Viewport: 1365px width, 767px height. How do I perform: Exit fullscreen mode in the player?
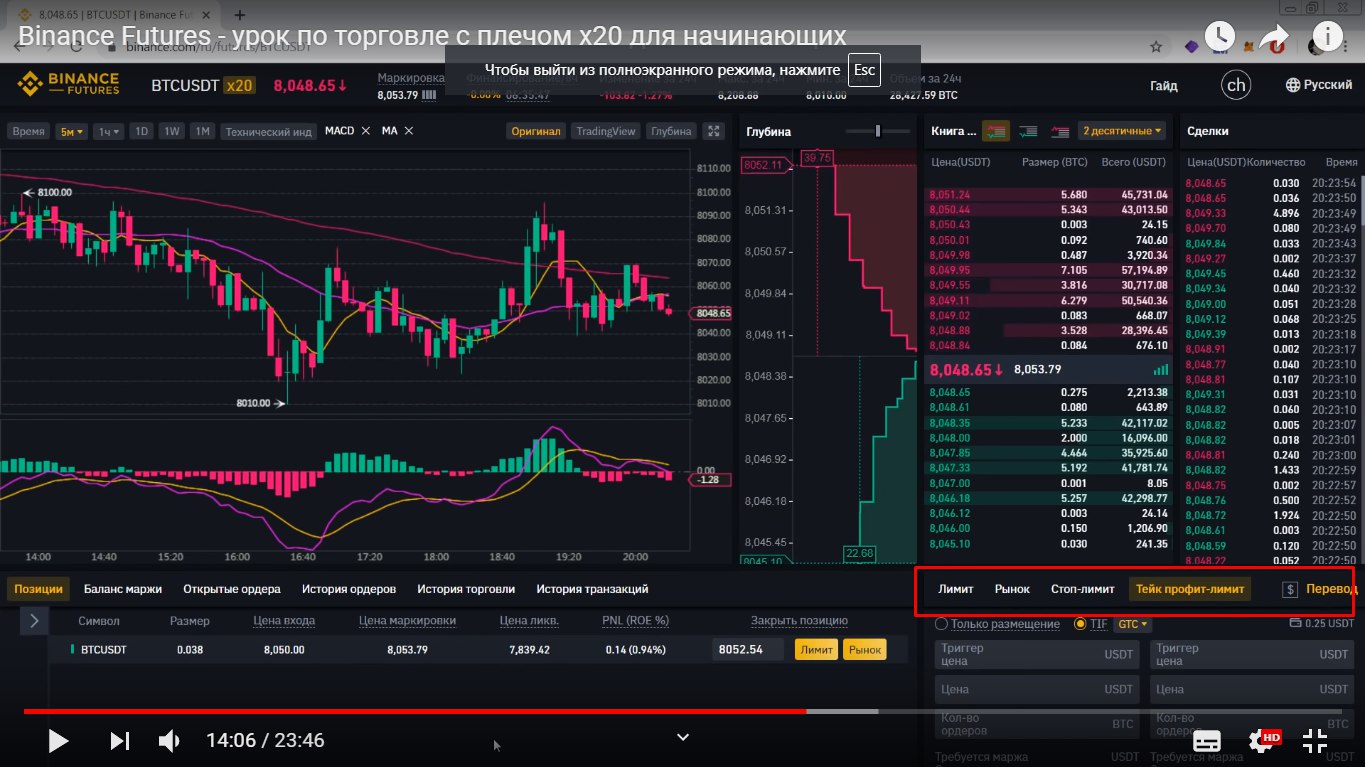[x=1315, y=741]
